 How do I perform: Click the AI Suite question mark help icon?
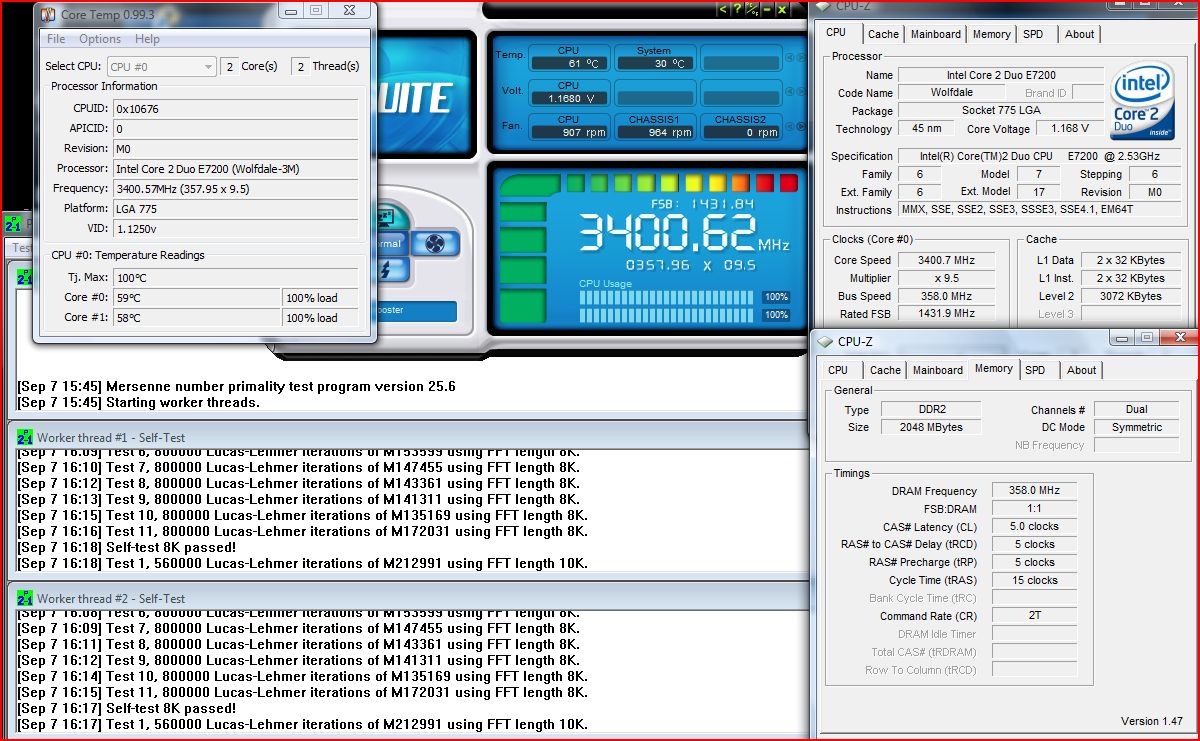(737, 9)
